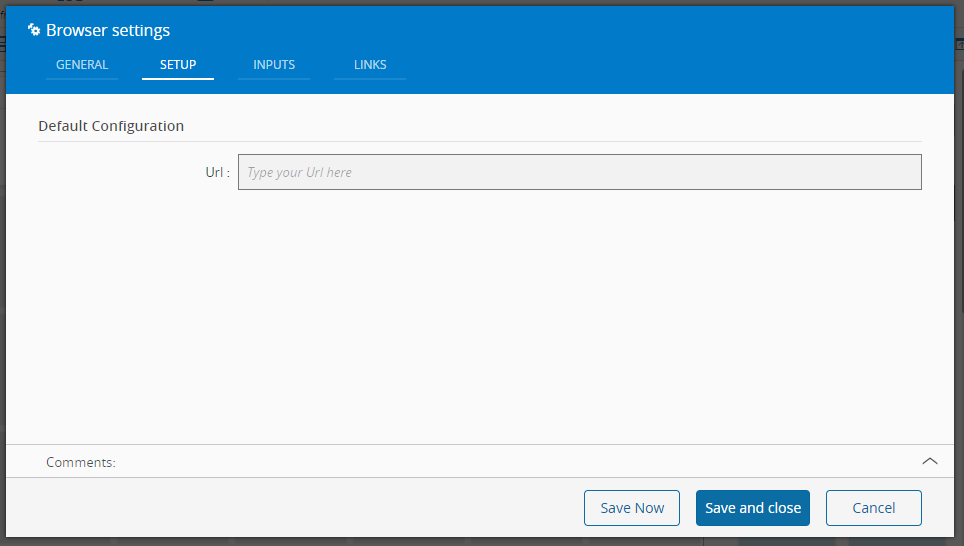Cancel the Browser settings dialog

[x=873, y=508]
